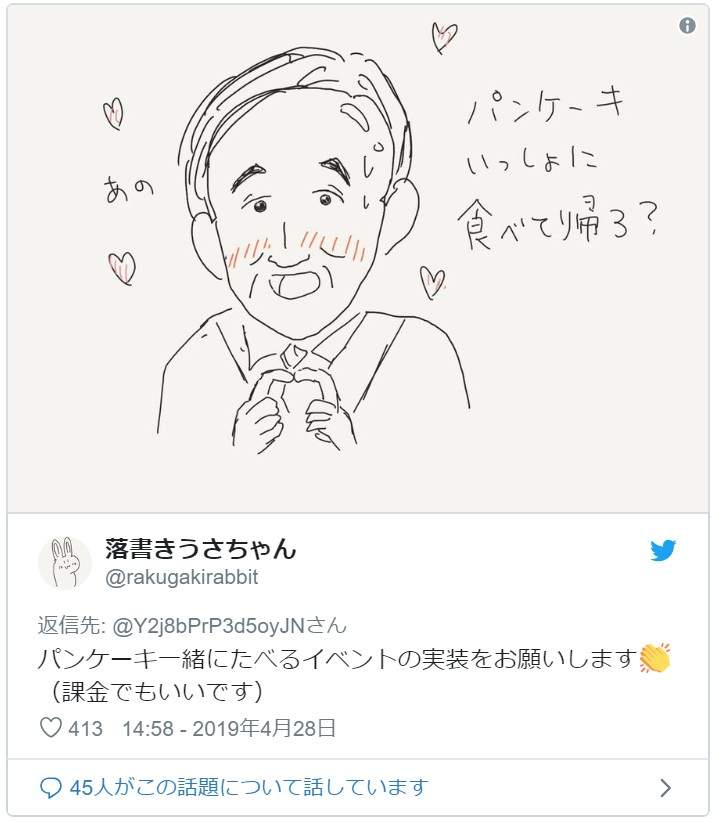Click the heart drawn above the man's head
Screen dimensions: 716x822
pos(444,38)
